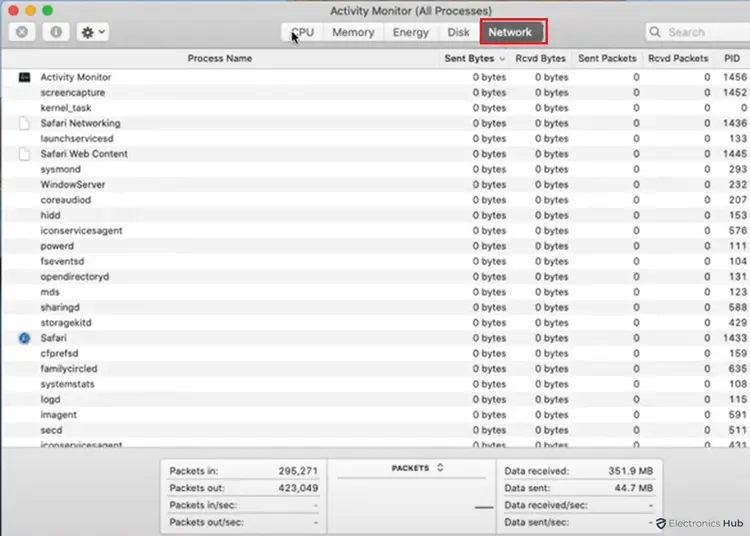Click the inspect process info icon

[x=56, y=32]
